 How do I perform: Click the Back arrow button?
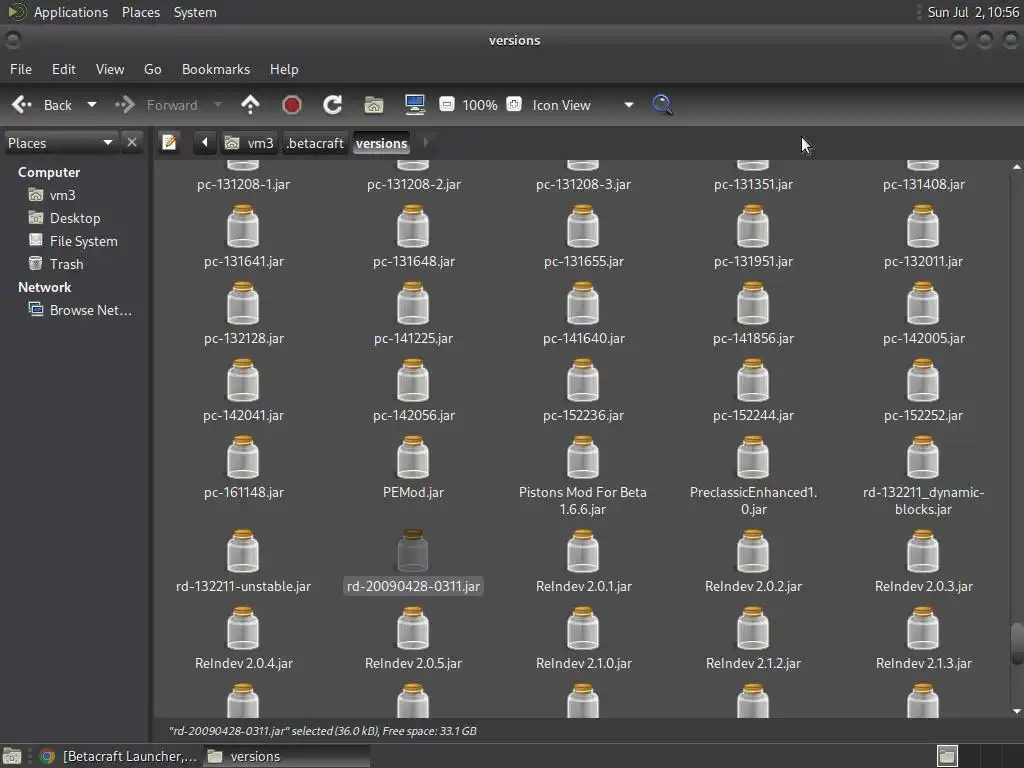point(42,105)
